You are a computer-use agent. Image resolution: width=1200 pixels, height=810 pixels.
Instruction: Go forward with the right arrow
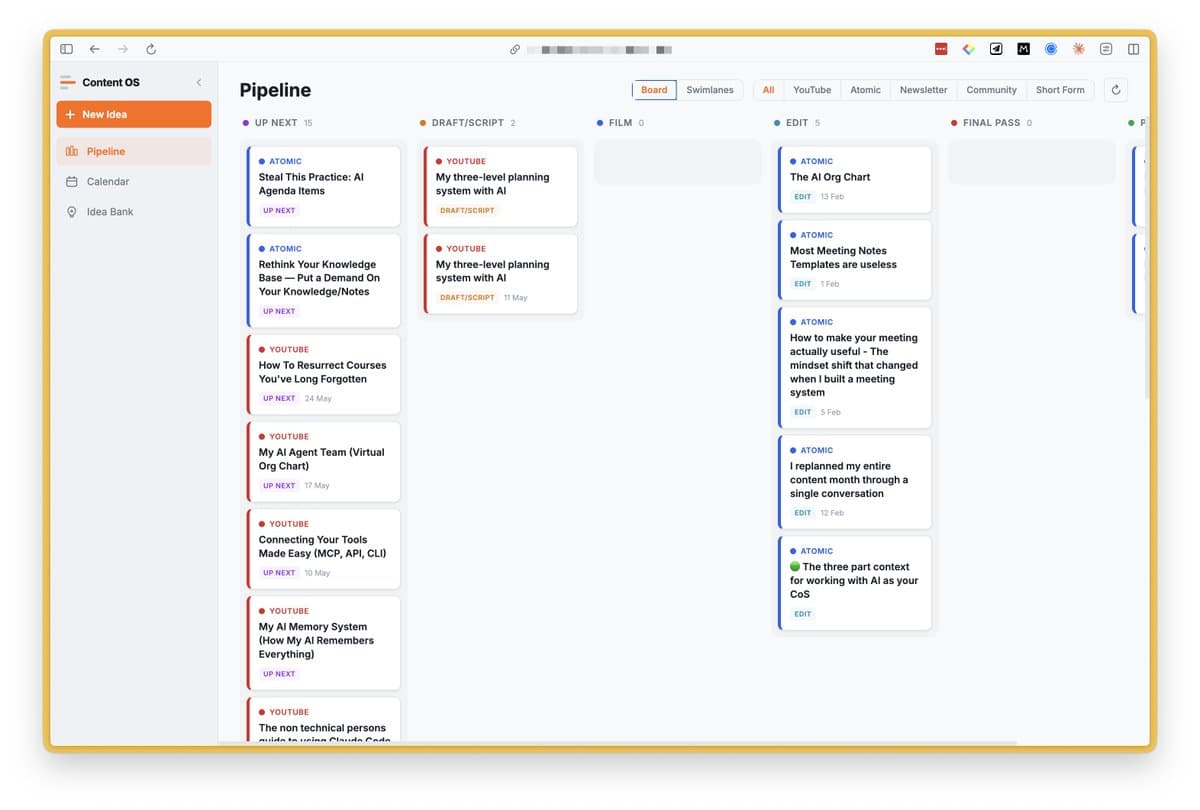click(x=122, y=49)
